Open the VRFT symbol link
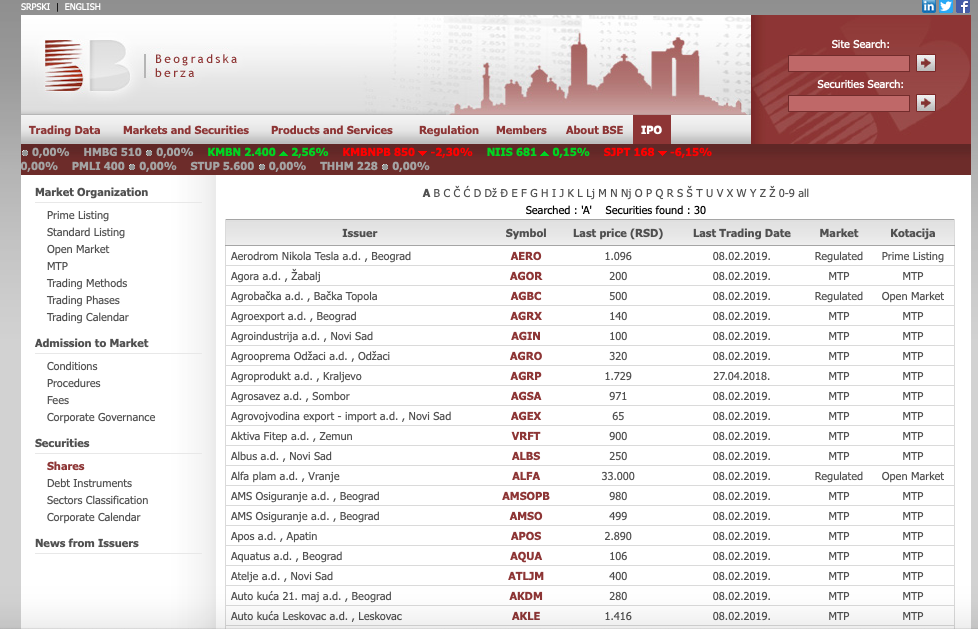This screenshot has width=978, height=629. coord(526,436)
